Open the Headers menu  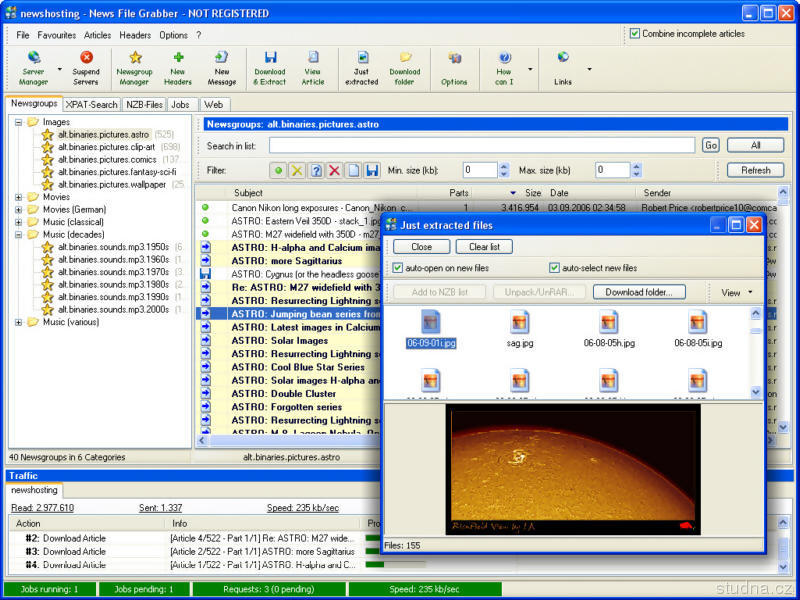[135, 35]
